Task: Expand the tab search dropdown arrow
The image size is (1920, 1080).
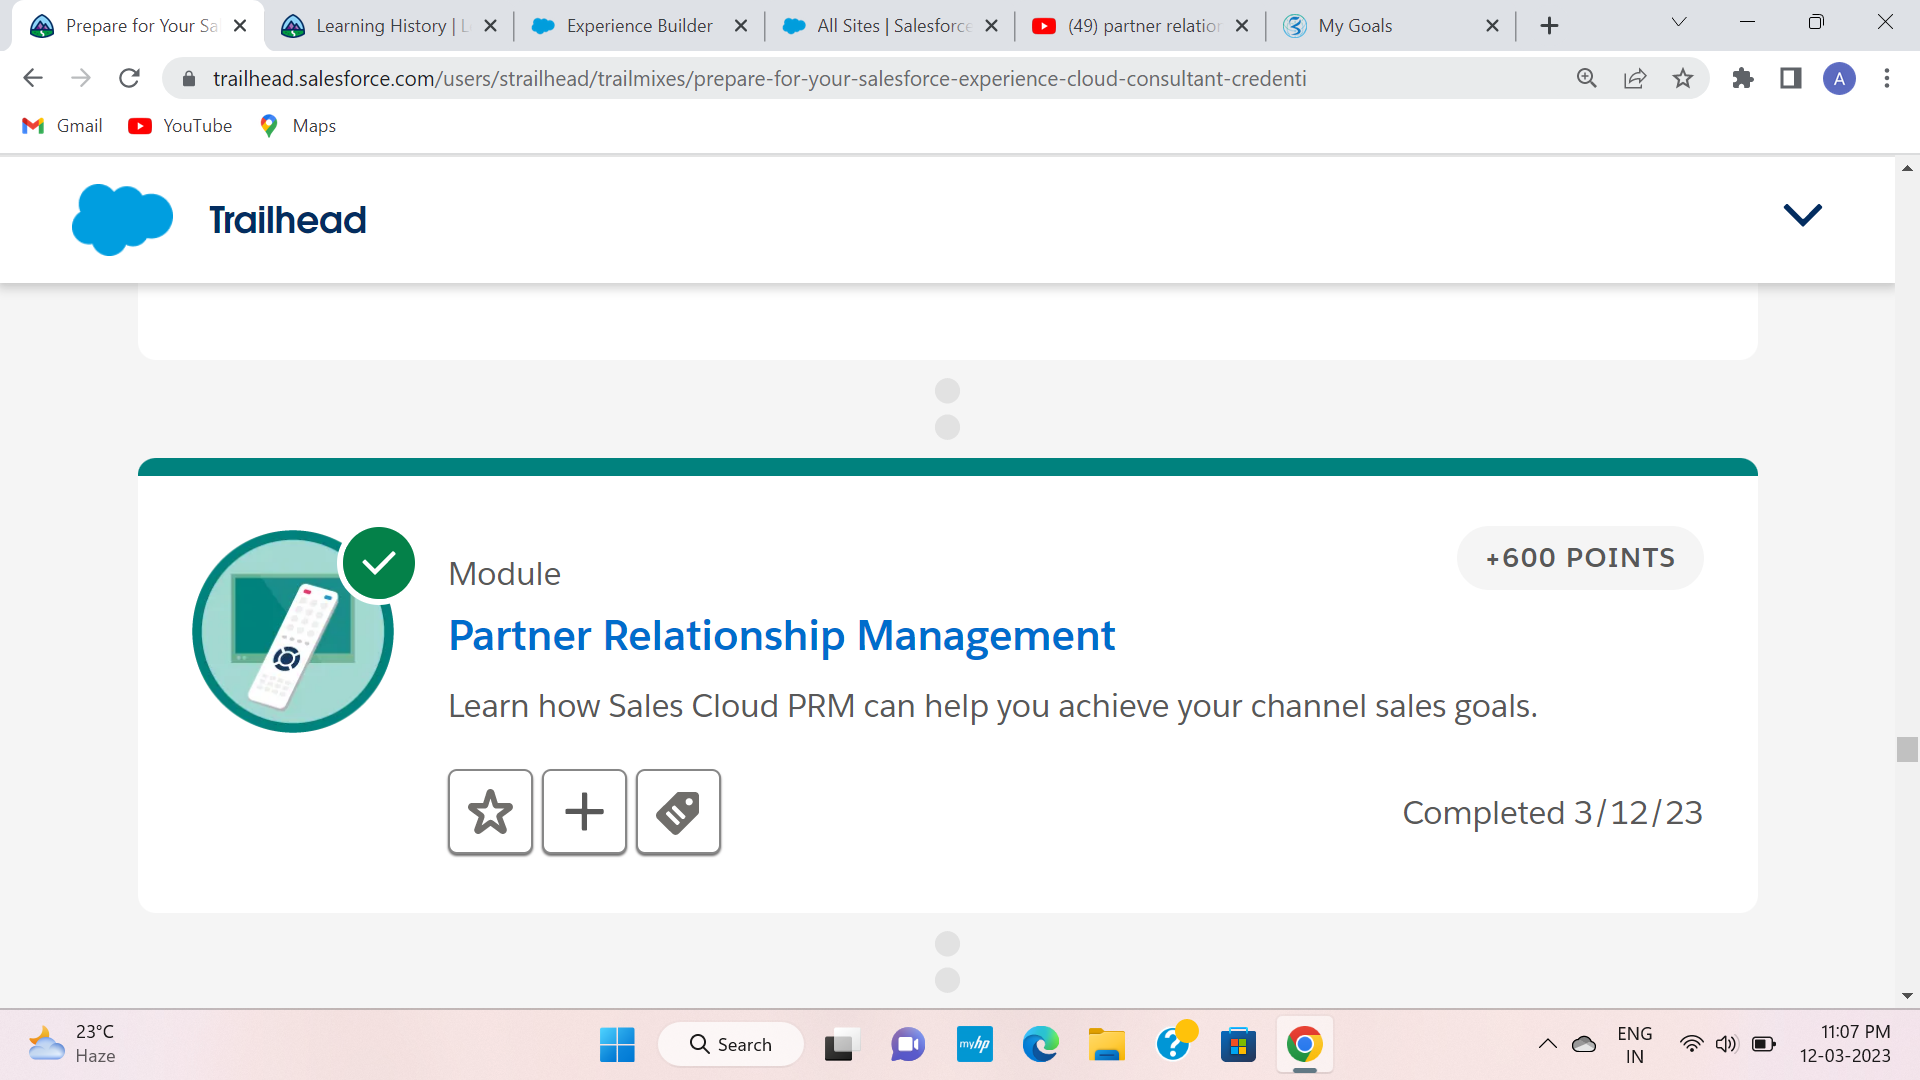Action: tap(1679, 22)
